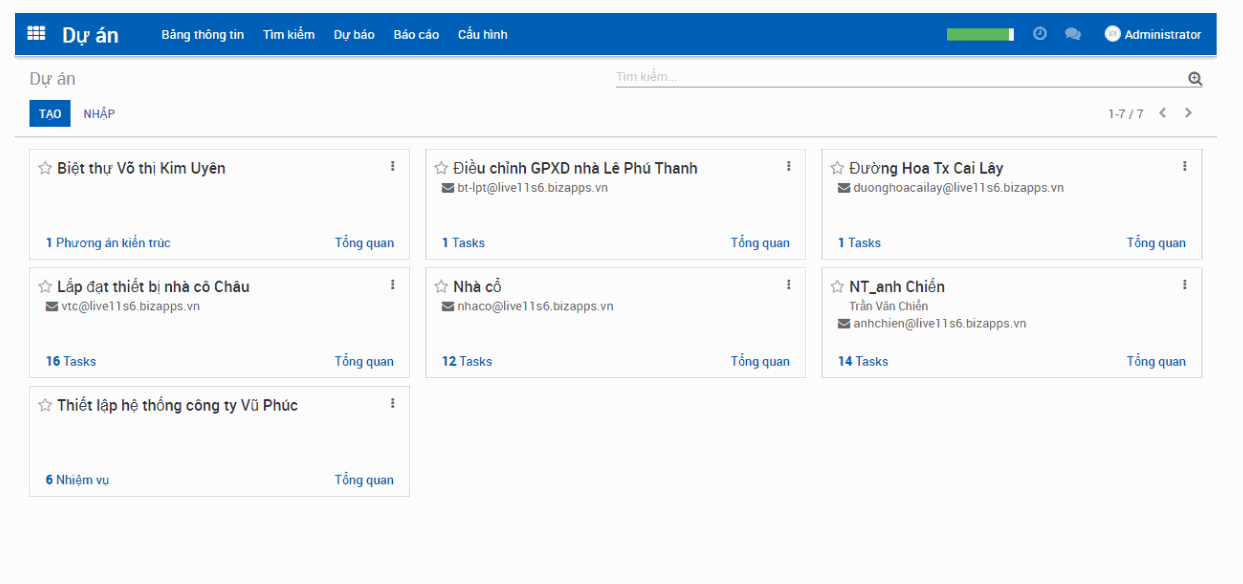Open the Dự báo menu
The image size is (1243, 584).
click(x=353, y=34)
